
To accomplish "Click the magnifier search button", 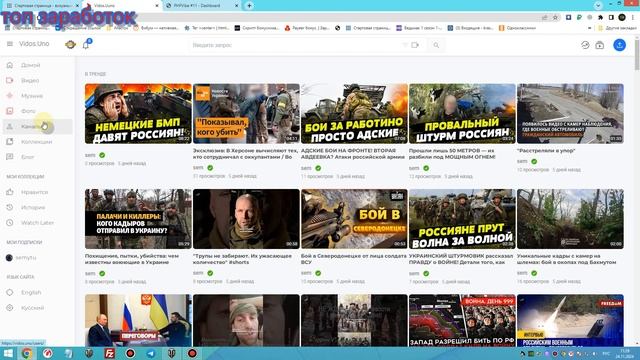I will pos(436,45).
